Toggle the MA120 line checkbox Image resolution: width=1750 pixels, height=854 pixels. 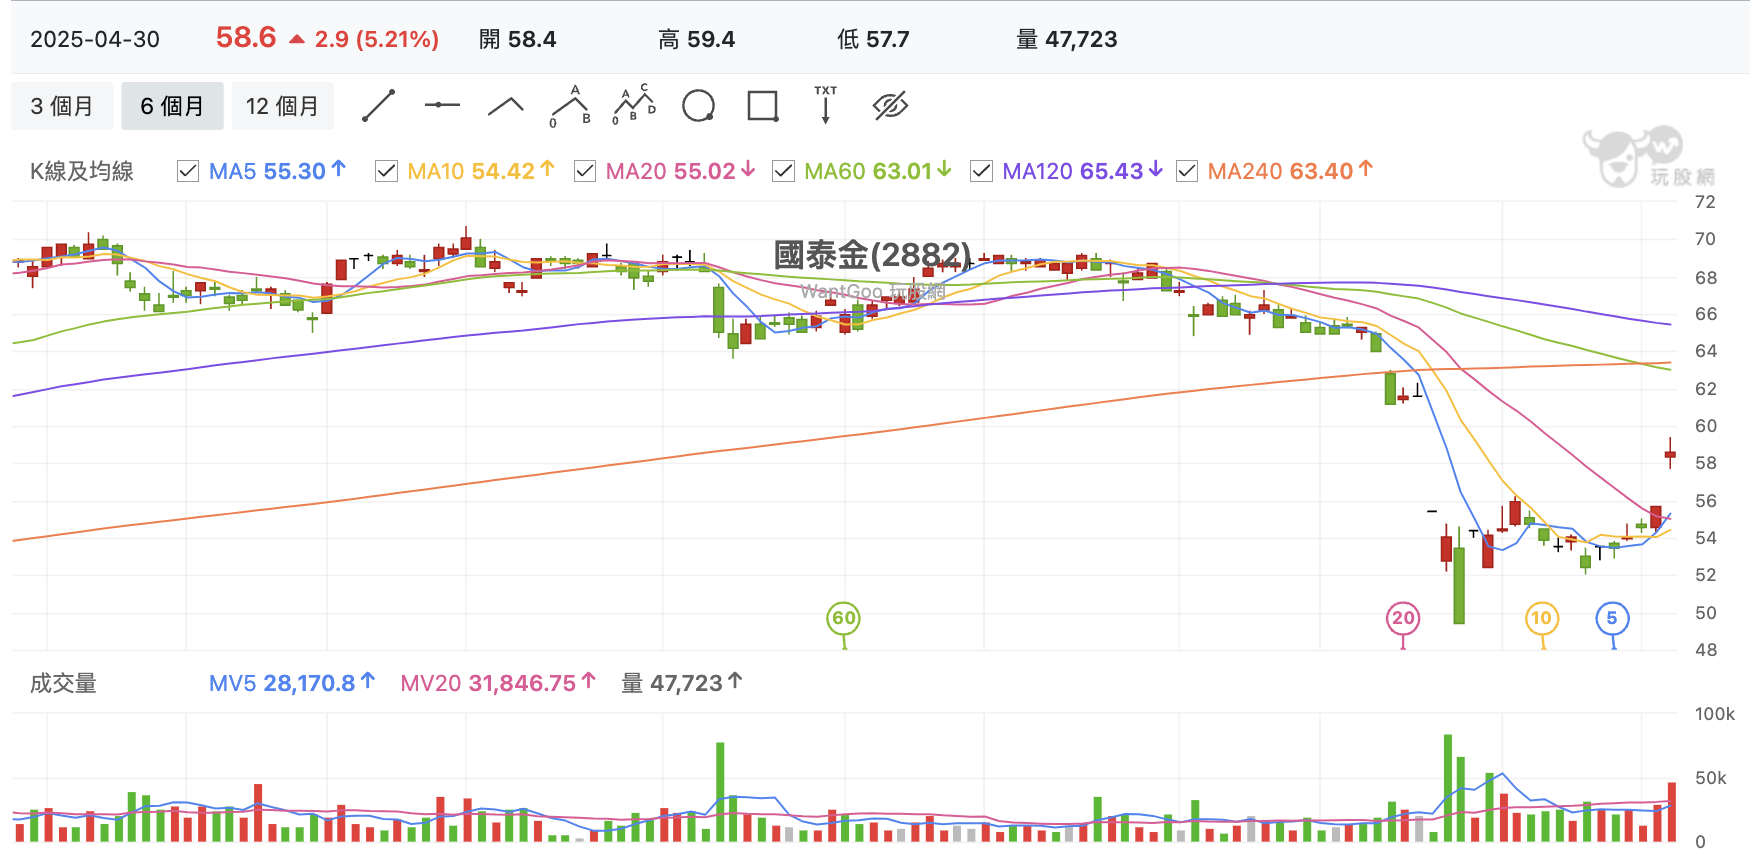pyautogui.click(x=981, y=171)
